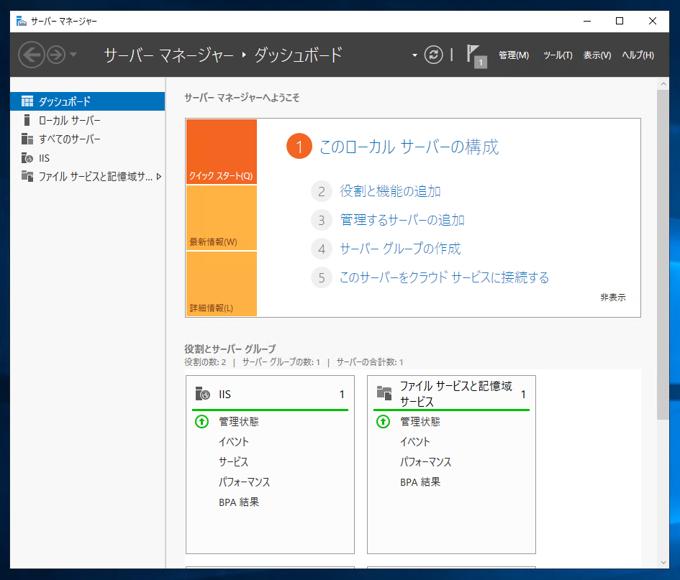Click the refresh dashboard icon

tap(433, 55)
